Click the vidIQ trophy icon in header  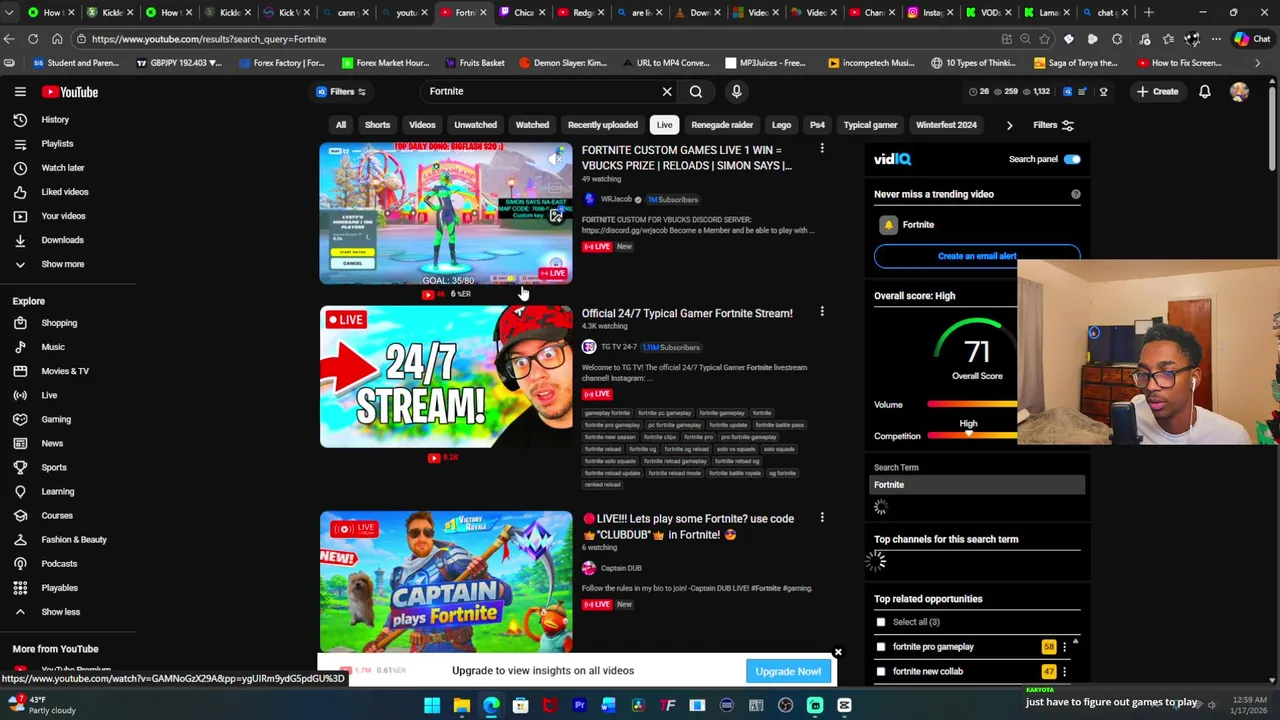click(x=1103, y=92)
